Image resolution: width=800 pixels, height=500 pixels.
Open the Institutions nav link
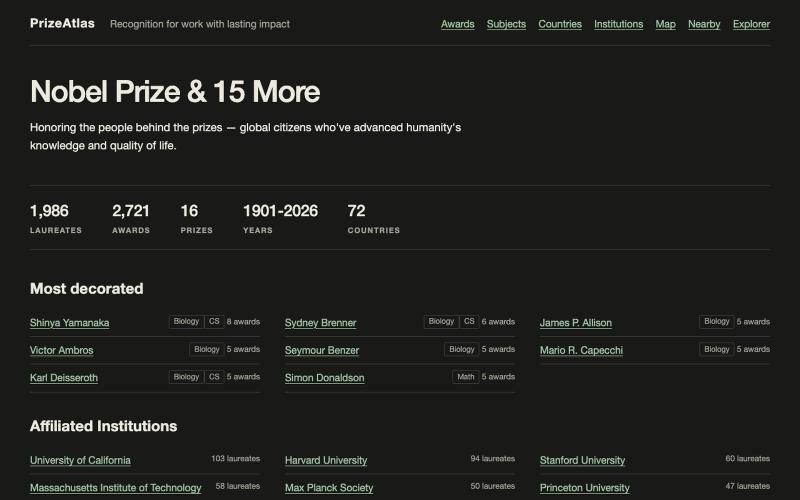[618, 24]
